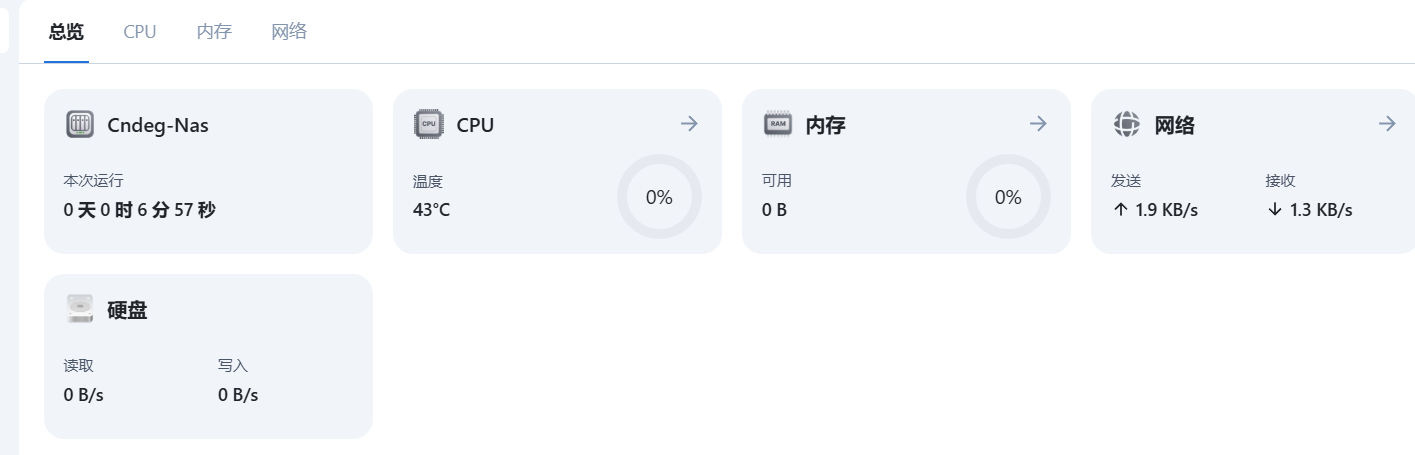Image resolution: width=1415 pixels, height=455 pixels.
Task: Click the uptime value text
Action: point(139,210)
